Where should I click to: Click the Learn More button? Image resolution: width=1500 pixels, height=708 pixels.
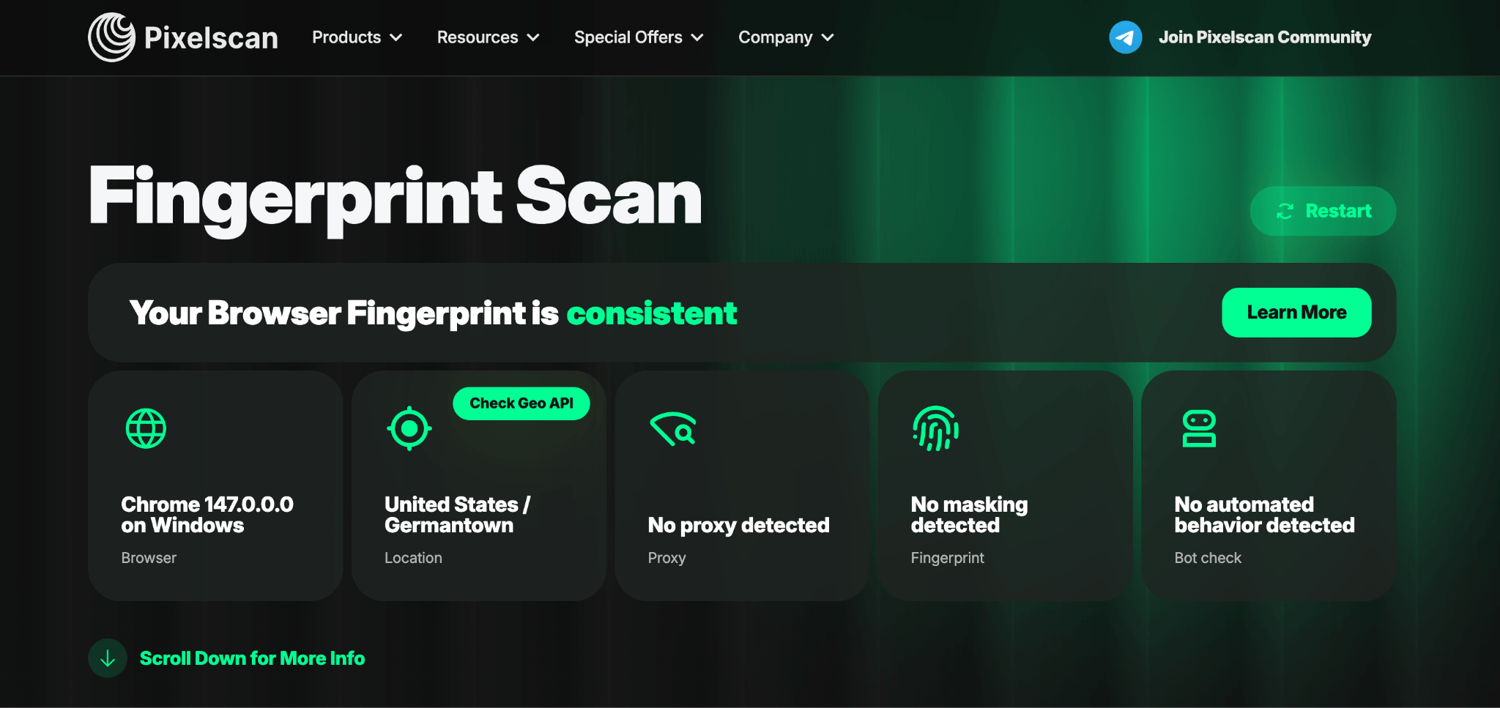1296,313
